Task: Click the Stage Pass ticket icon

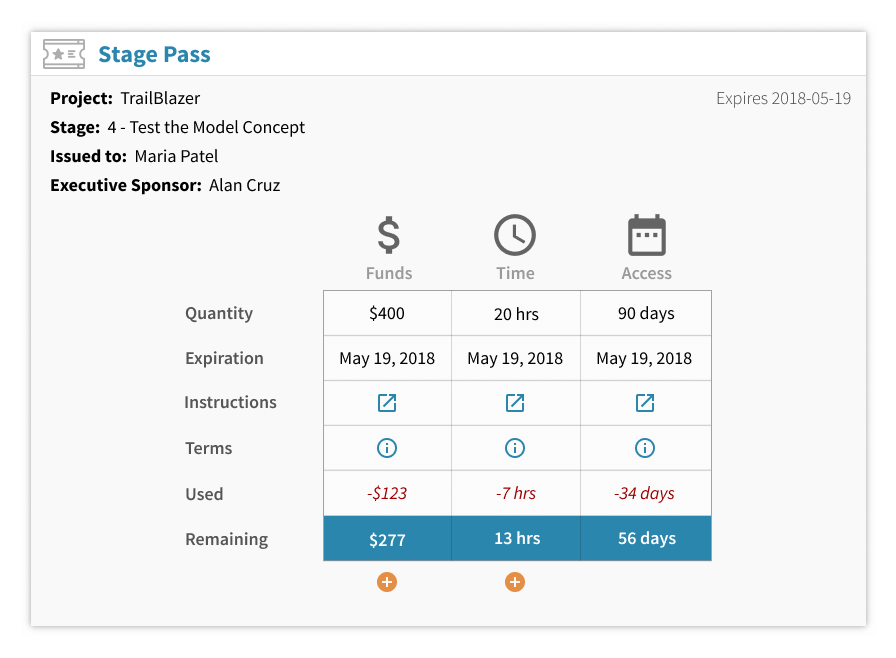Action: pos(64,54)
